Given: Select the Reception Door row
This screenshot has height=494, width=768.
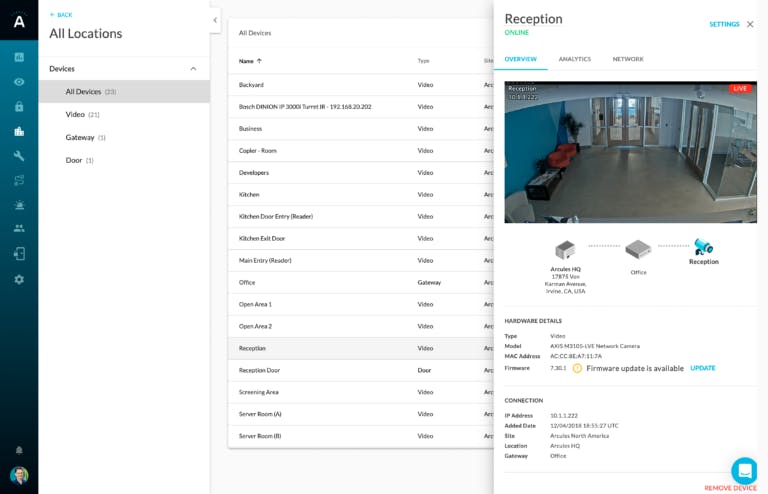Looking at the screenshot, I should pyautogui.click(x=360, y=370).
